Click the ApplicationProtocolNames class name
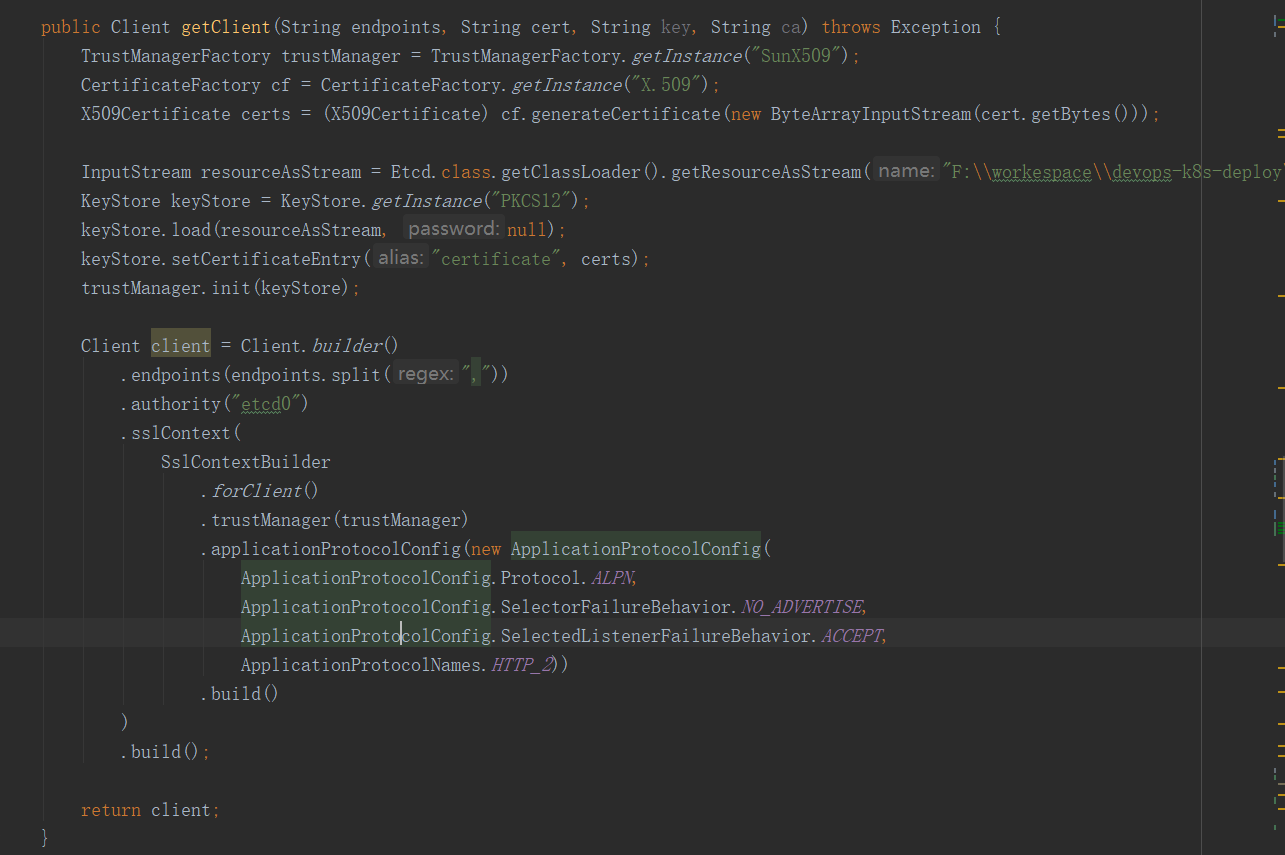The height and width of the screenshot is (855, 1285). pyautogui.click(x=361, y=665)
